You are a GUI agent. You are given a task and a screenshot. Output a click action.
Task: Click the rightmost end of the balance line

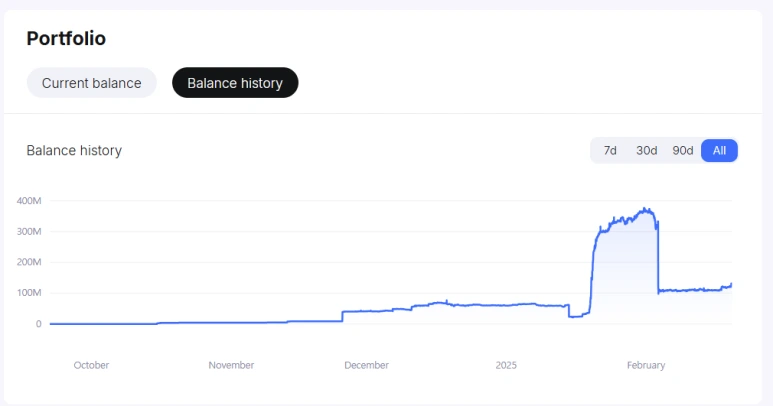tap(731, 285)
